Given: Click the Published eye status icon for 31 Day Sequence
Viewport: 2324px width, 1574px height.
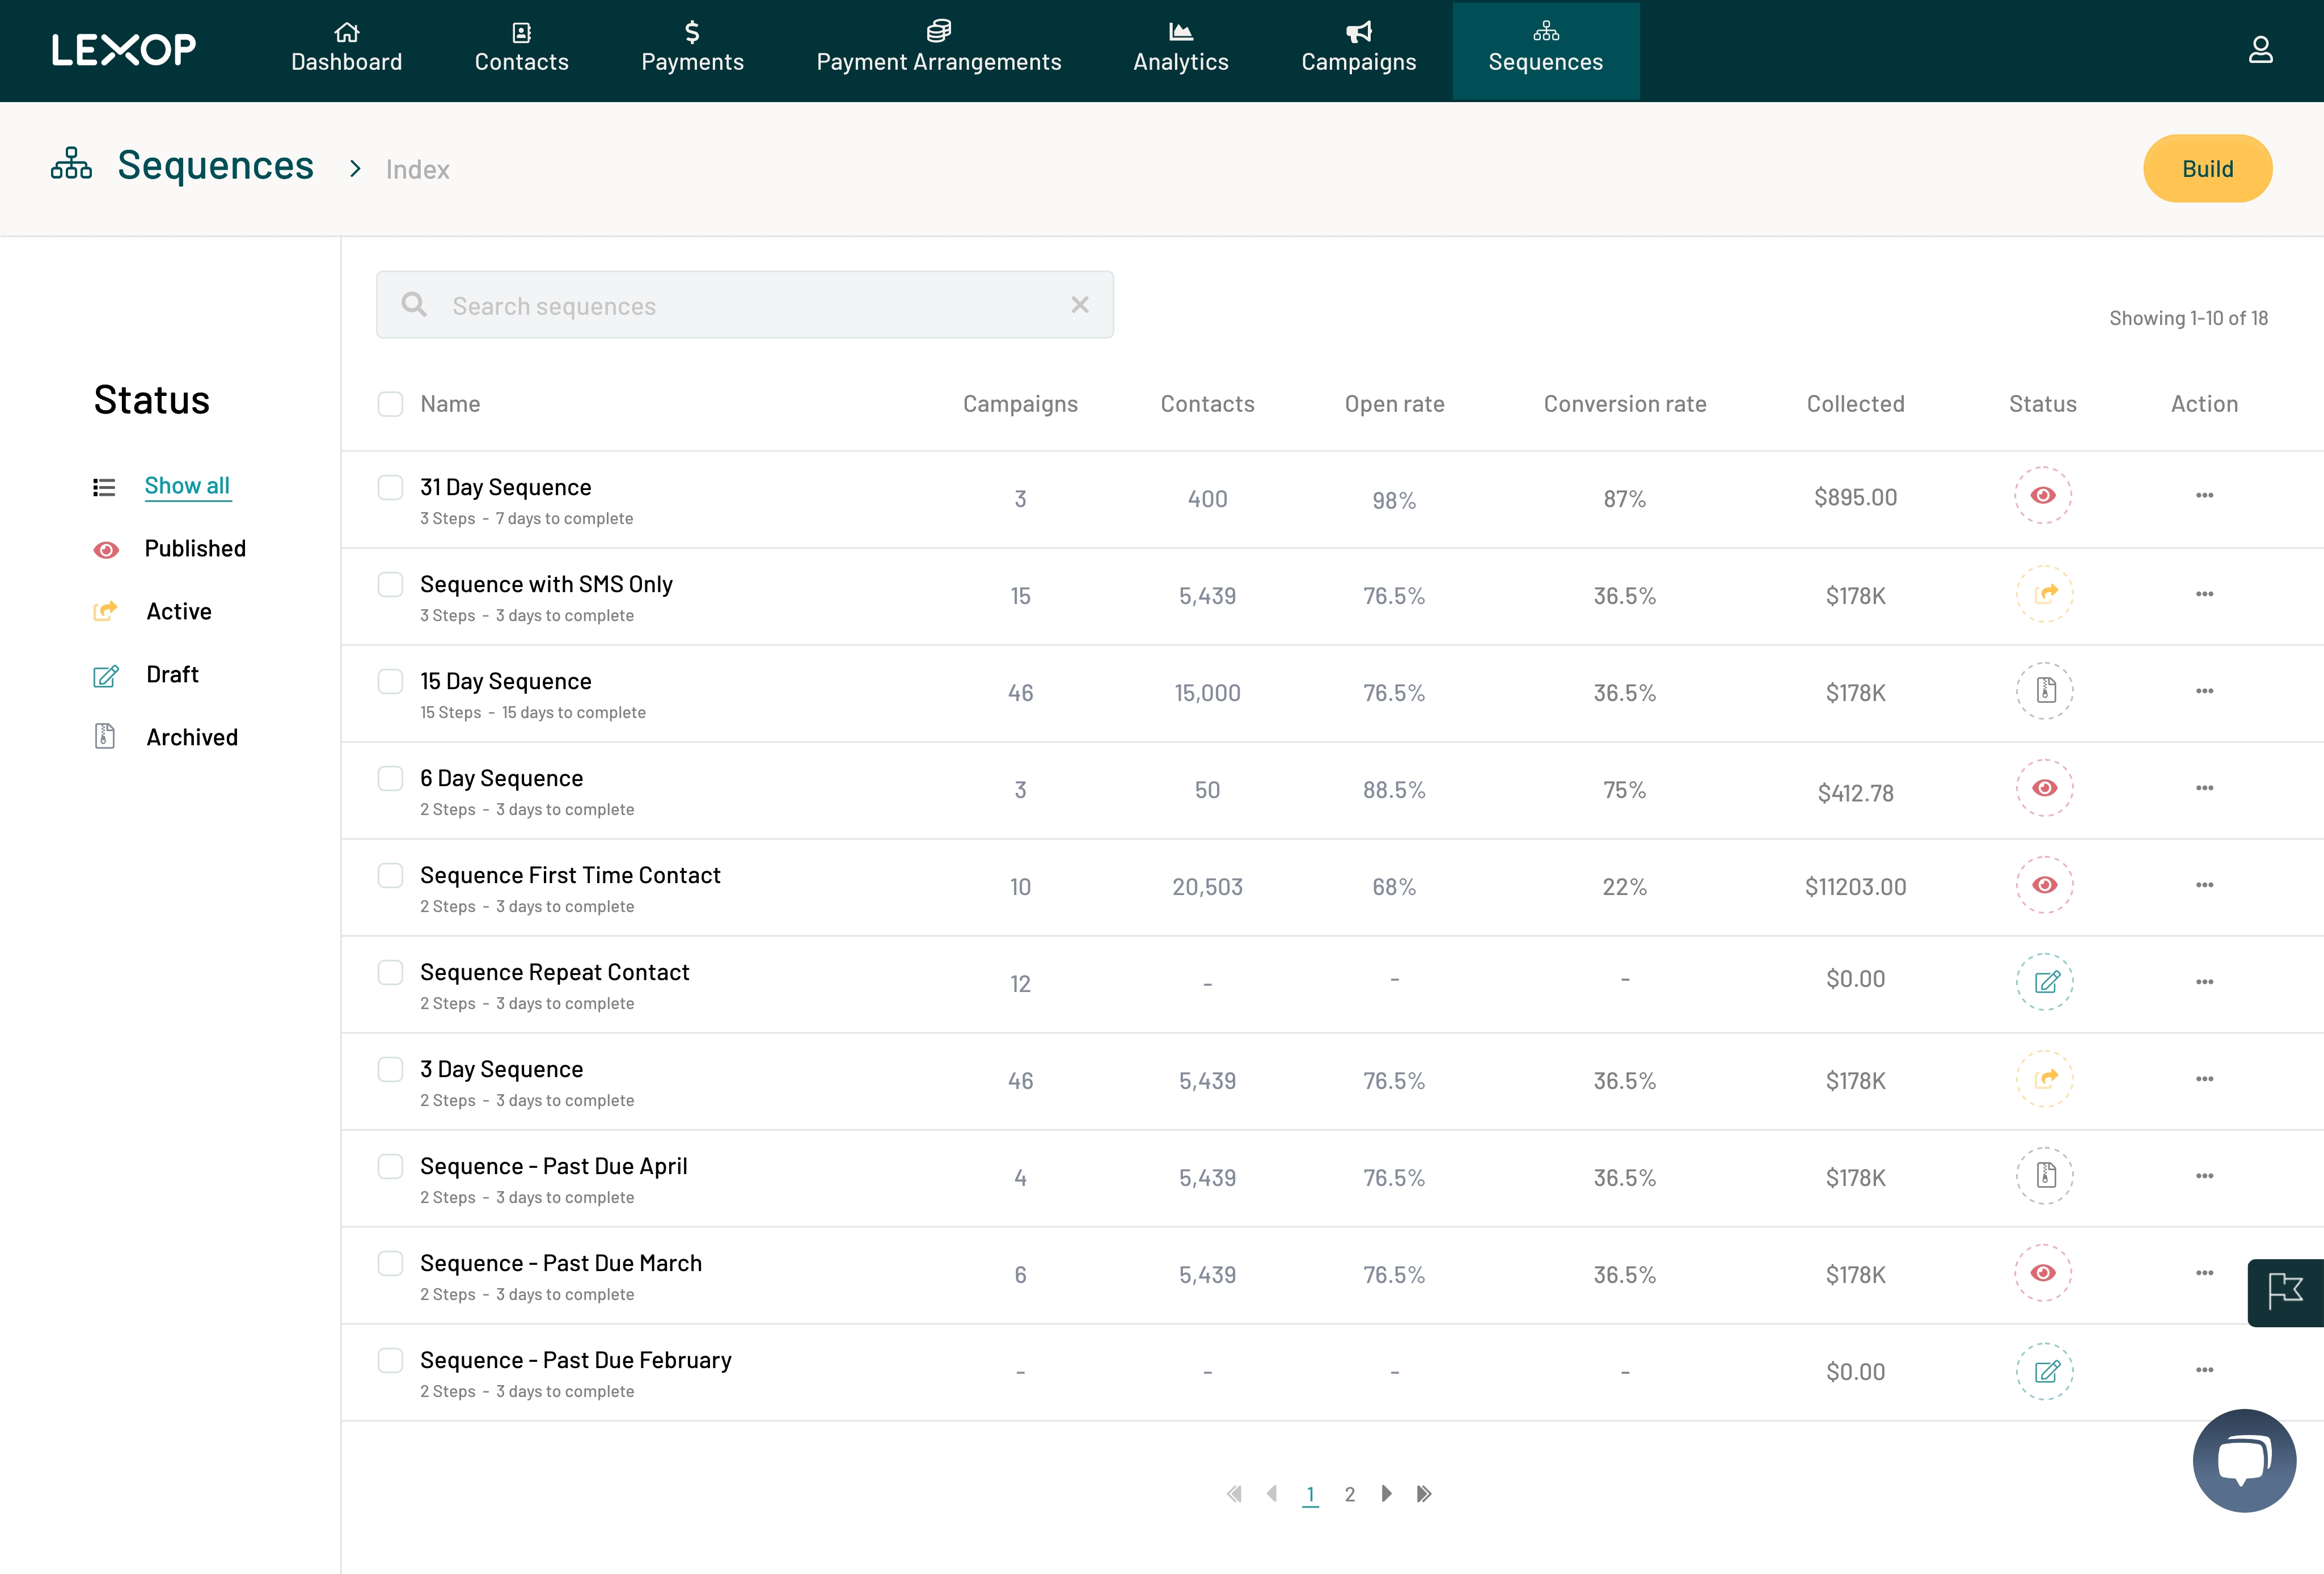Looking at the screenshot, I should (2044, 495).
